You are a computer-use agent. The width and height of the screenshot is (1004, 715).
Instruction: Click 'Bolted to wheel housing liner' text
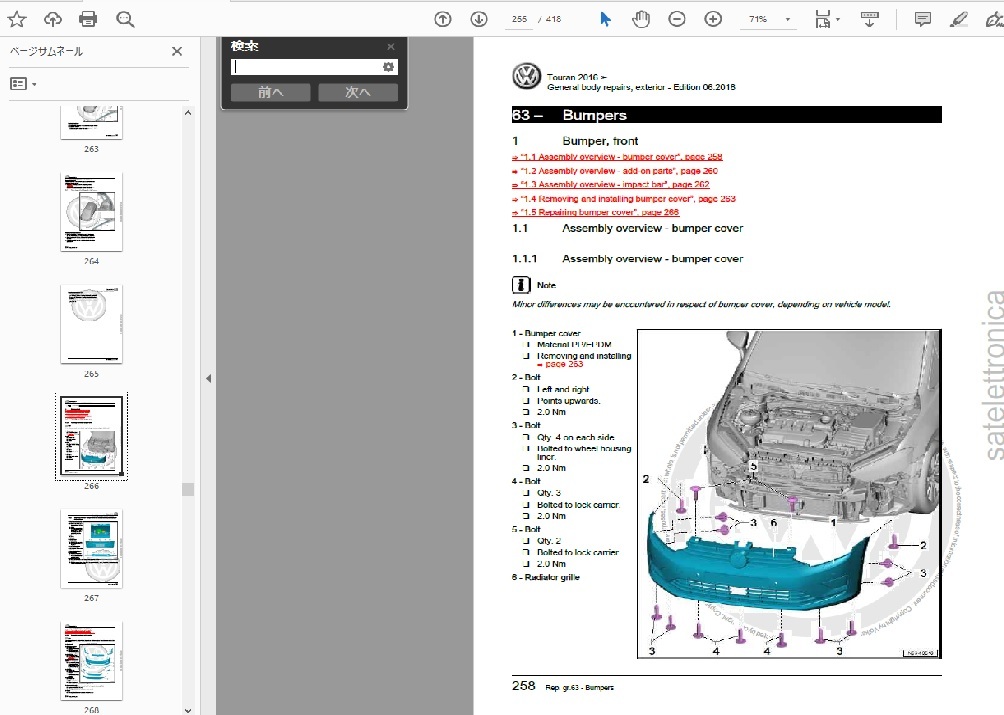click(x=584, y=453)
